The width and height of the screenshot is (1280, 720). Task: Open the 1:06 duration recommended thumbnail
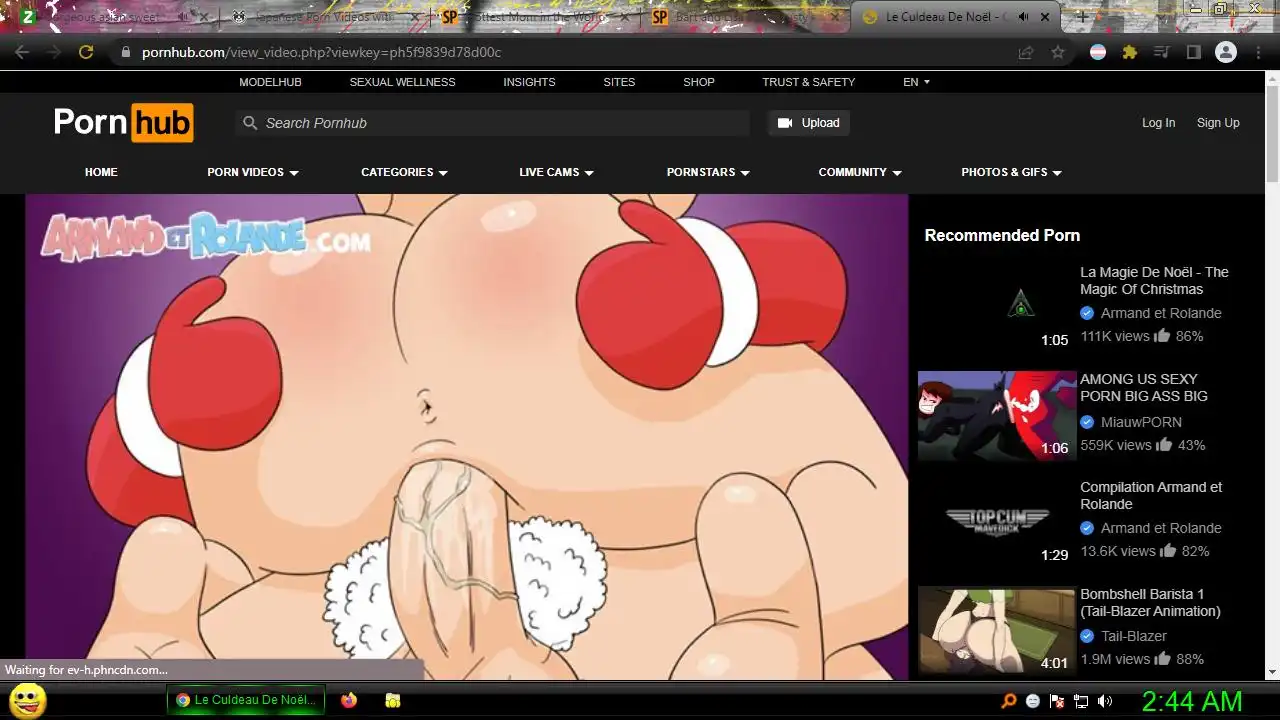tap(997, 416)
